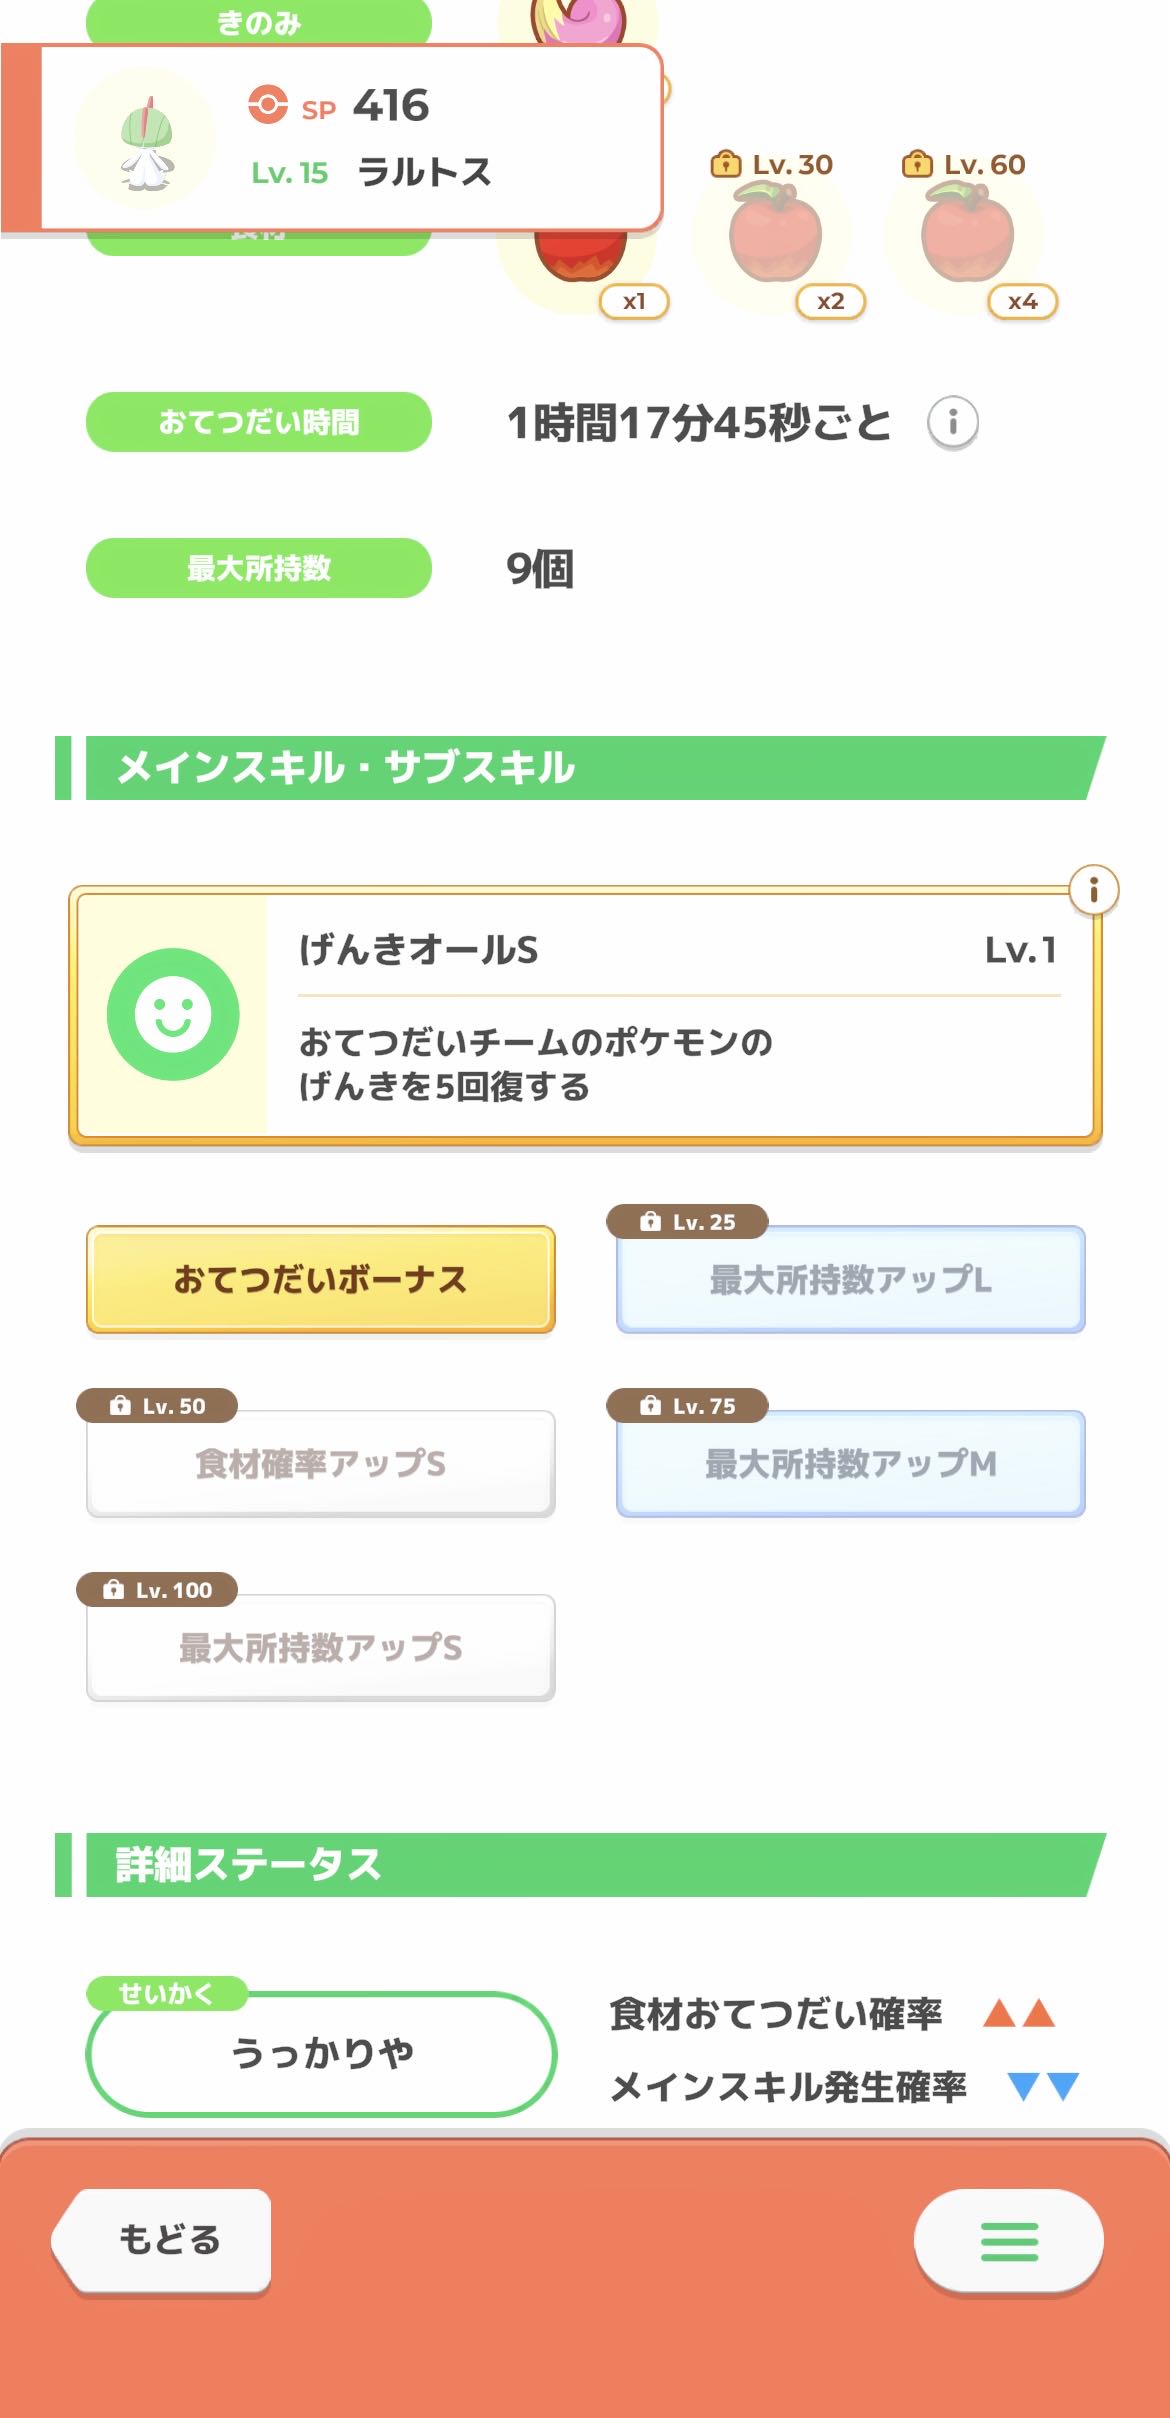Image resolution: width=1170 pixels, height=2418 pixels.
Task: Tap locked sub skill 最大所持数アップL
Action: (850, 1280)
